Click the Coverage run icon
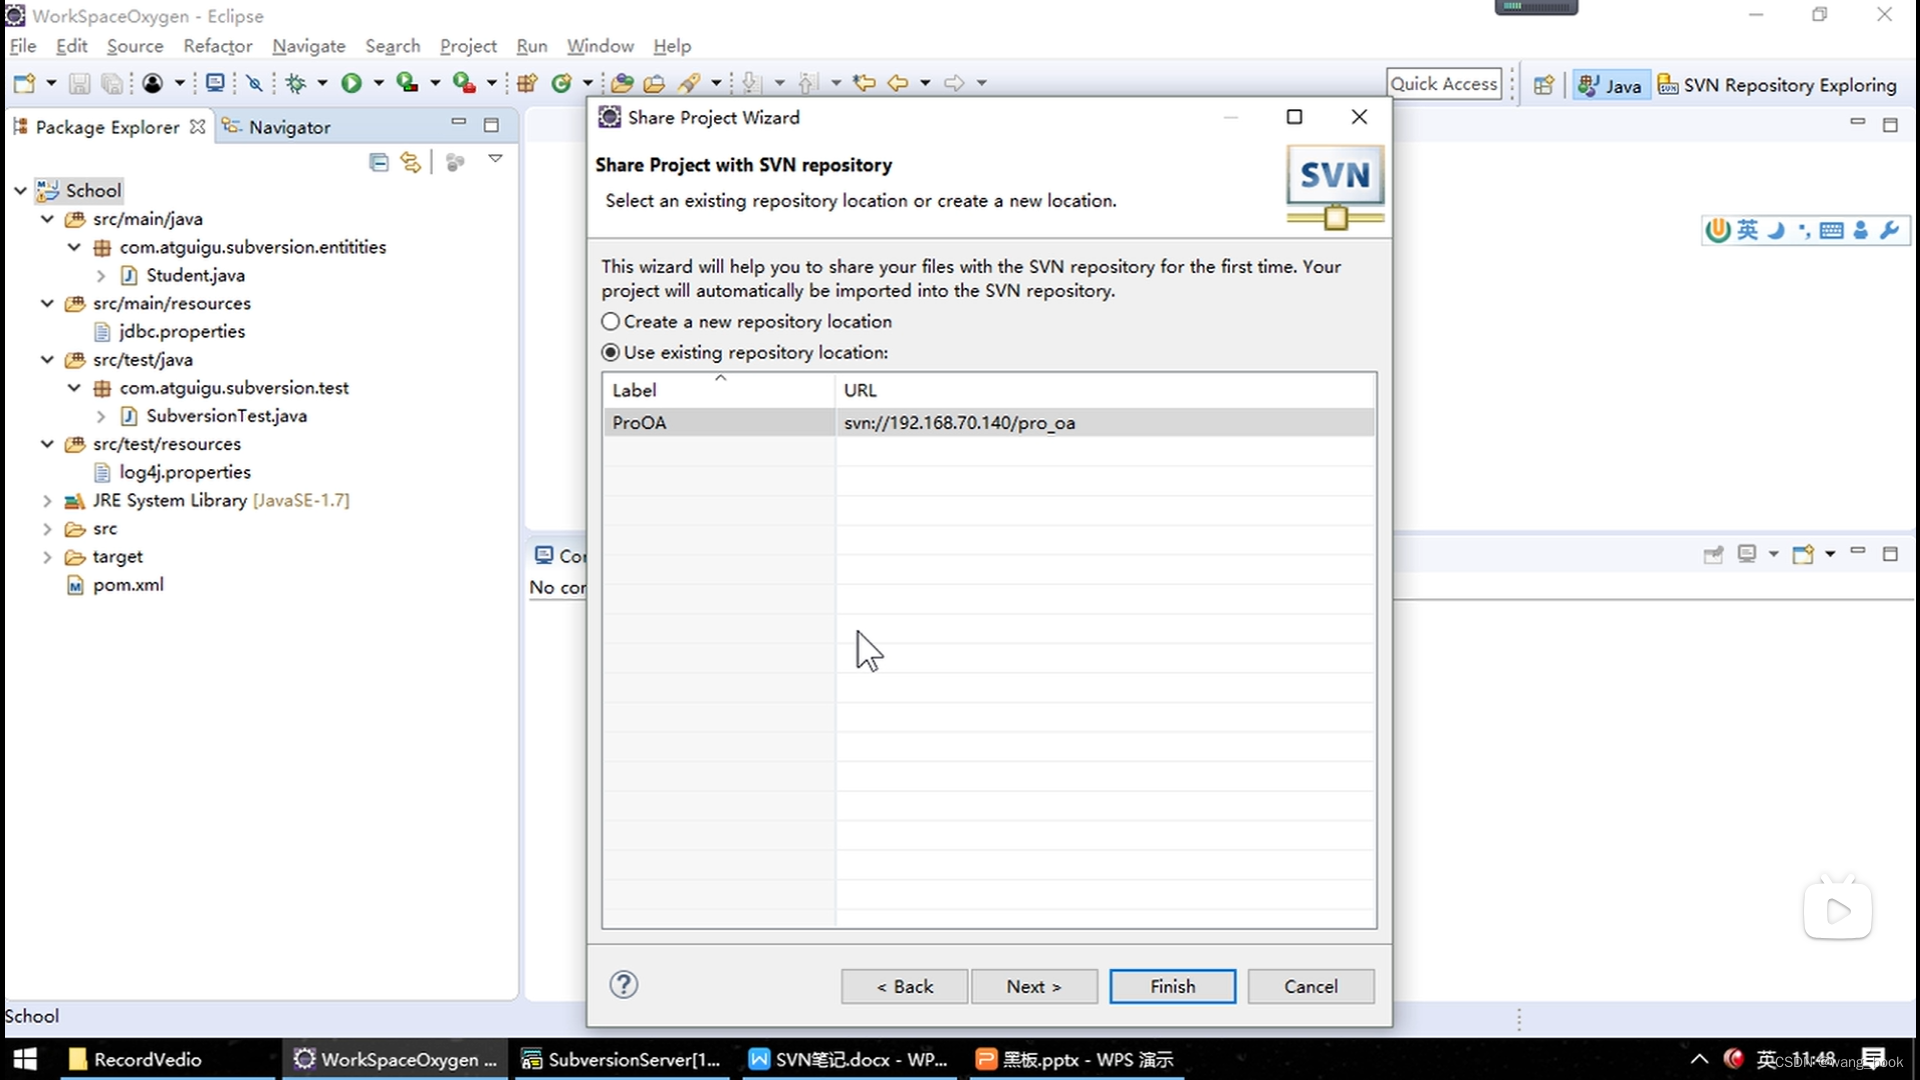 (x=406, y=83)
